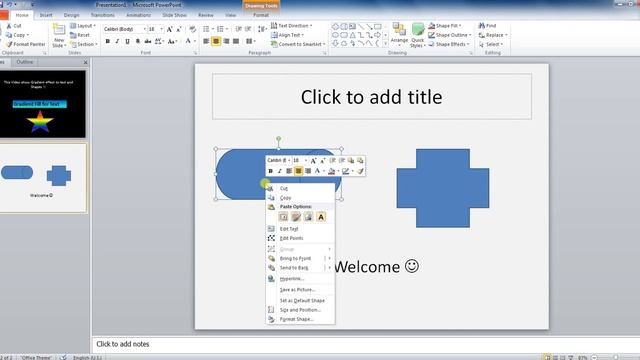
Task: Justify text in ribbon
Action: click(x=236, y=41)
